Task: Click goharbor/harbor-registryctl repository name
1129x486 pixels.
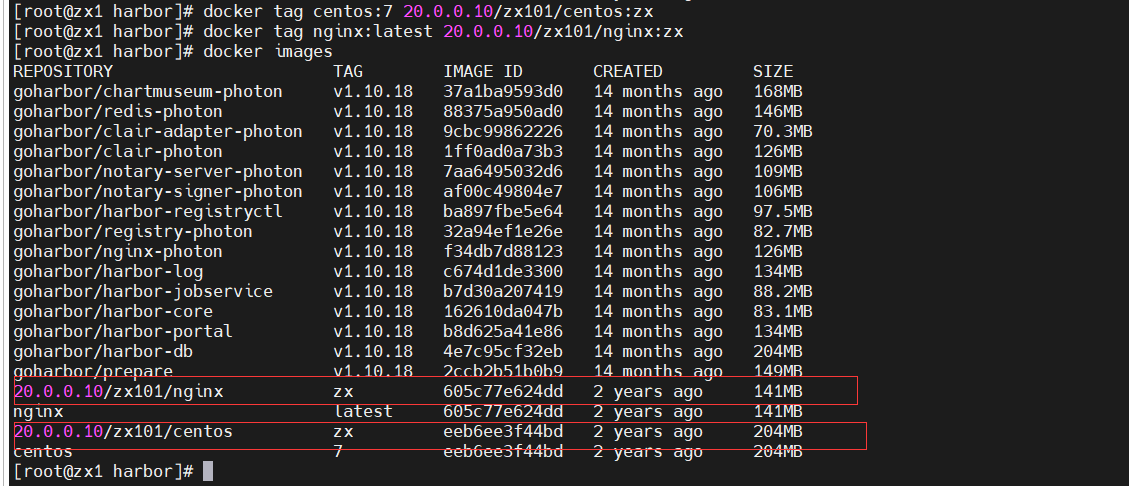Action: click(148, 212)
